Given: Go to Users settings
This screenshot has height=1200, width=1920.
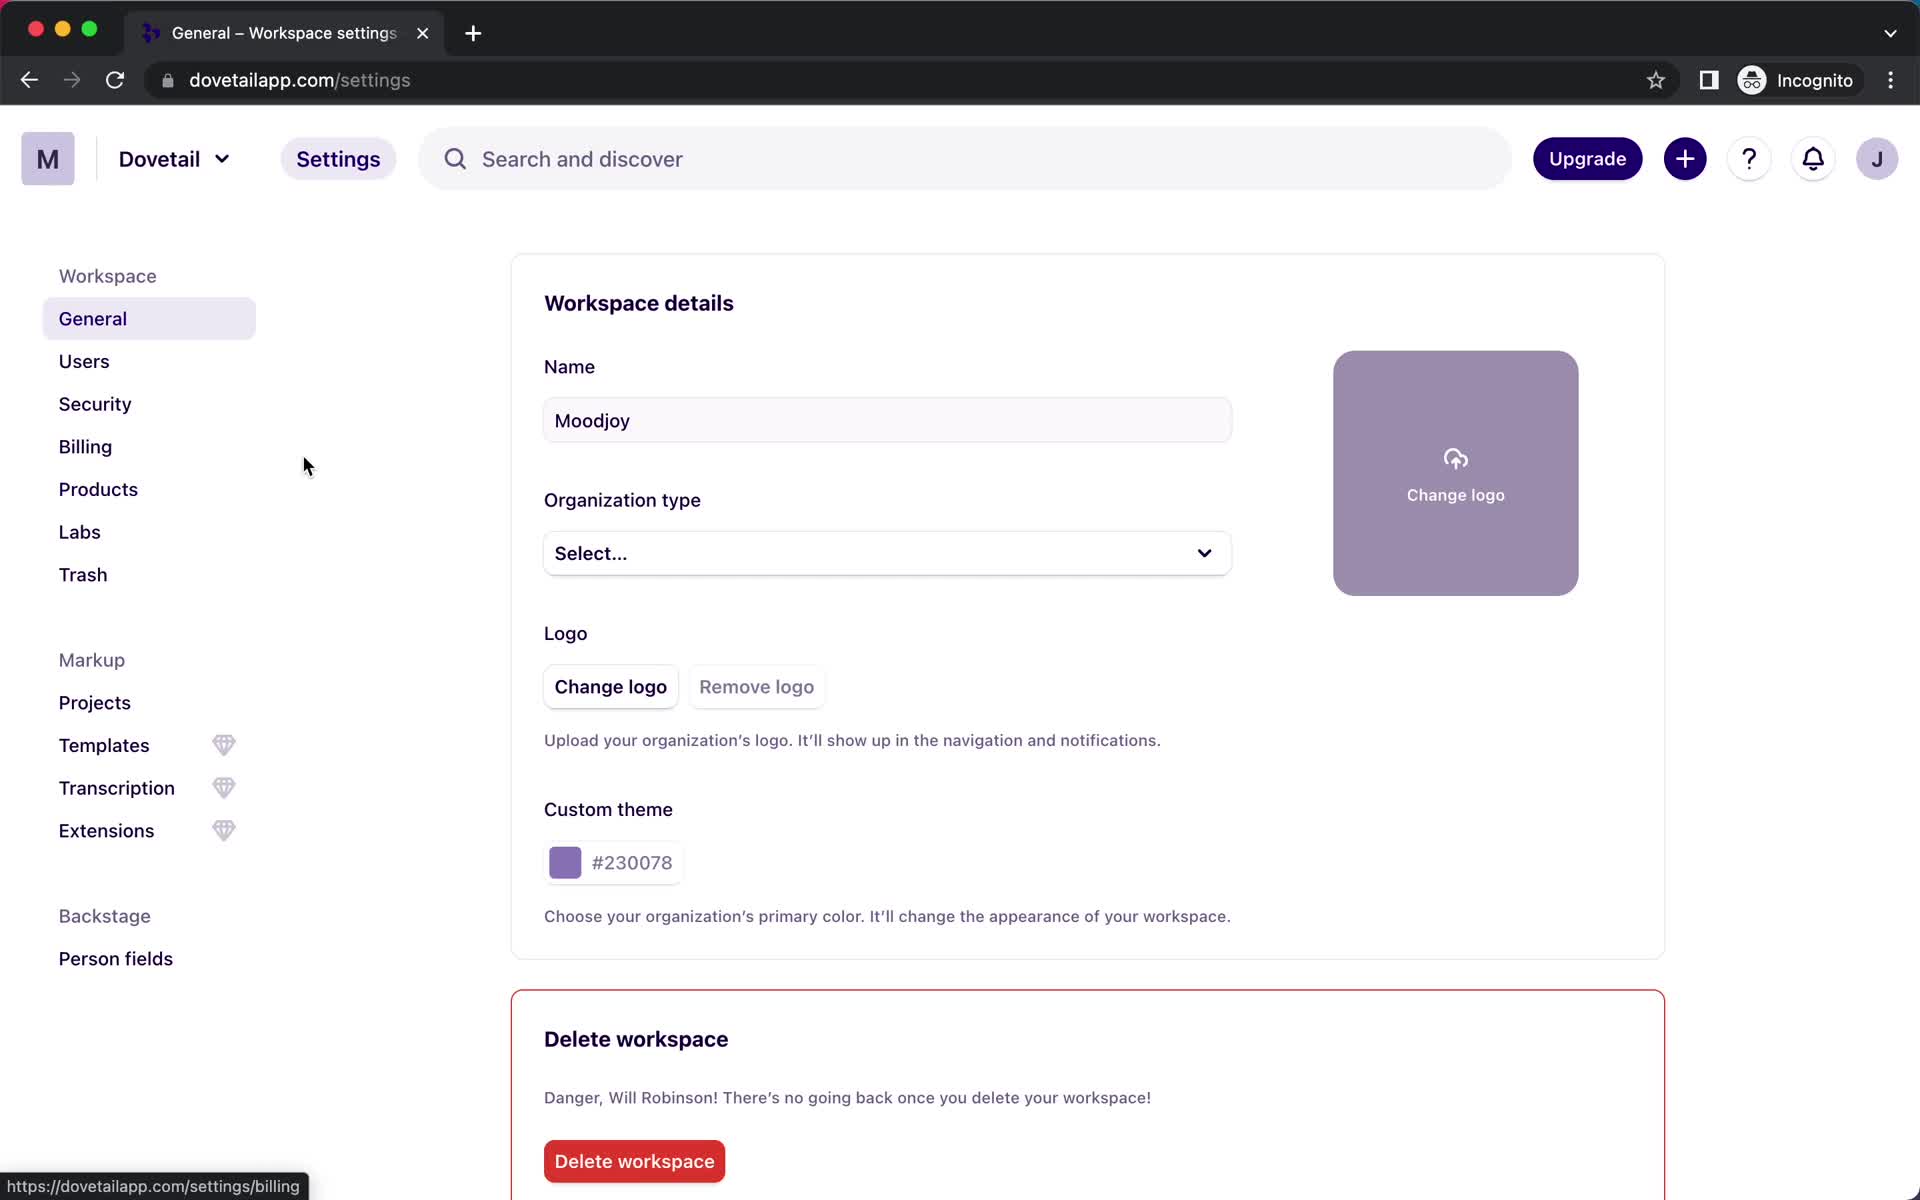Looking at the screenshot, I should (x=84, y=362).
